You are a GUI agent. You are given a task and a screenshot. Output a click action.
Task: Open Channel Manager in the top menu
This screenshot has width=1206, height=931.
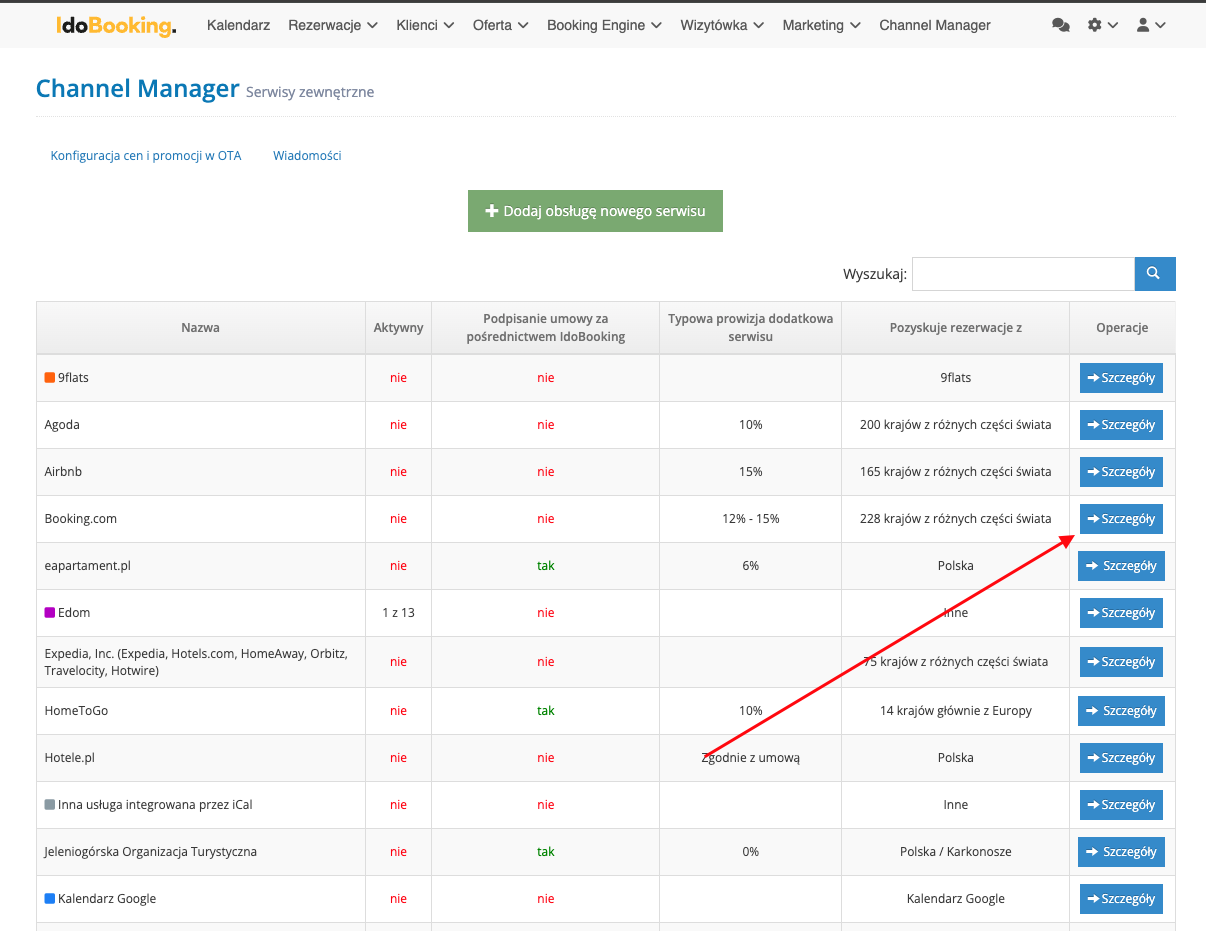935,25
